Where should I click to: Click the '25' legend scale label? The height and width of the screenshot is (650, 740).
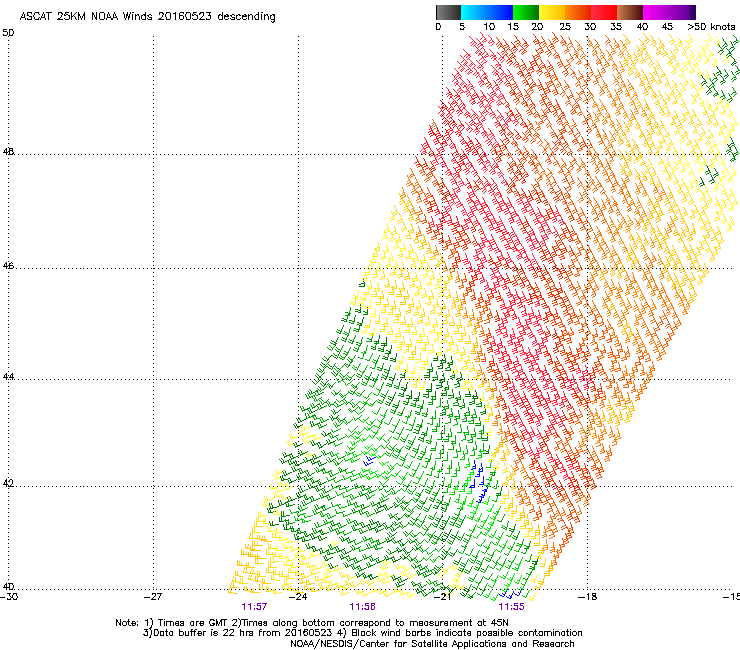tap(565, 27)
